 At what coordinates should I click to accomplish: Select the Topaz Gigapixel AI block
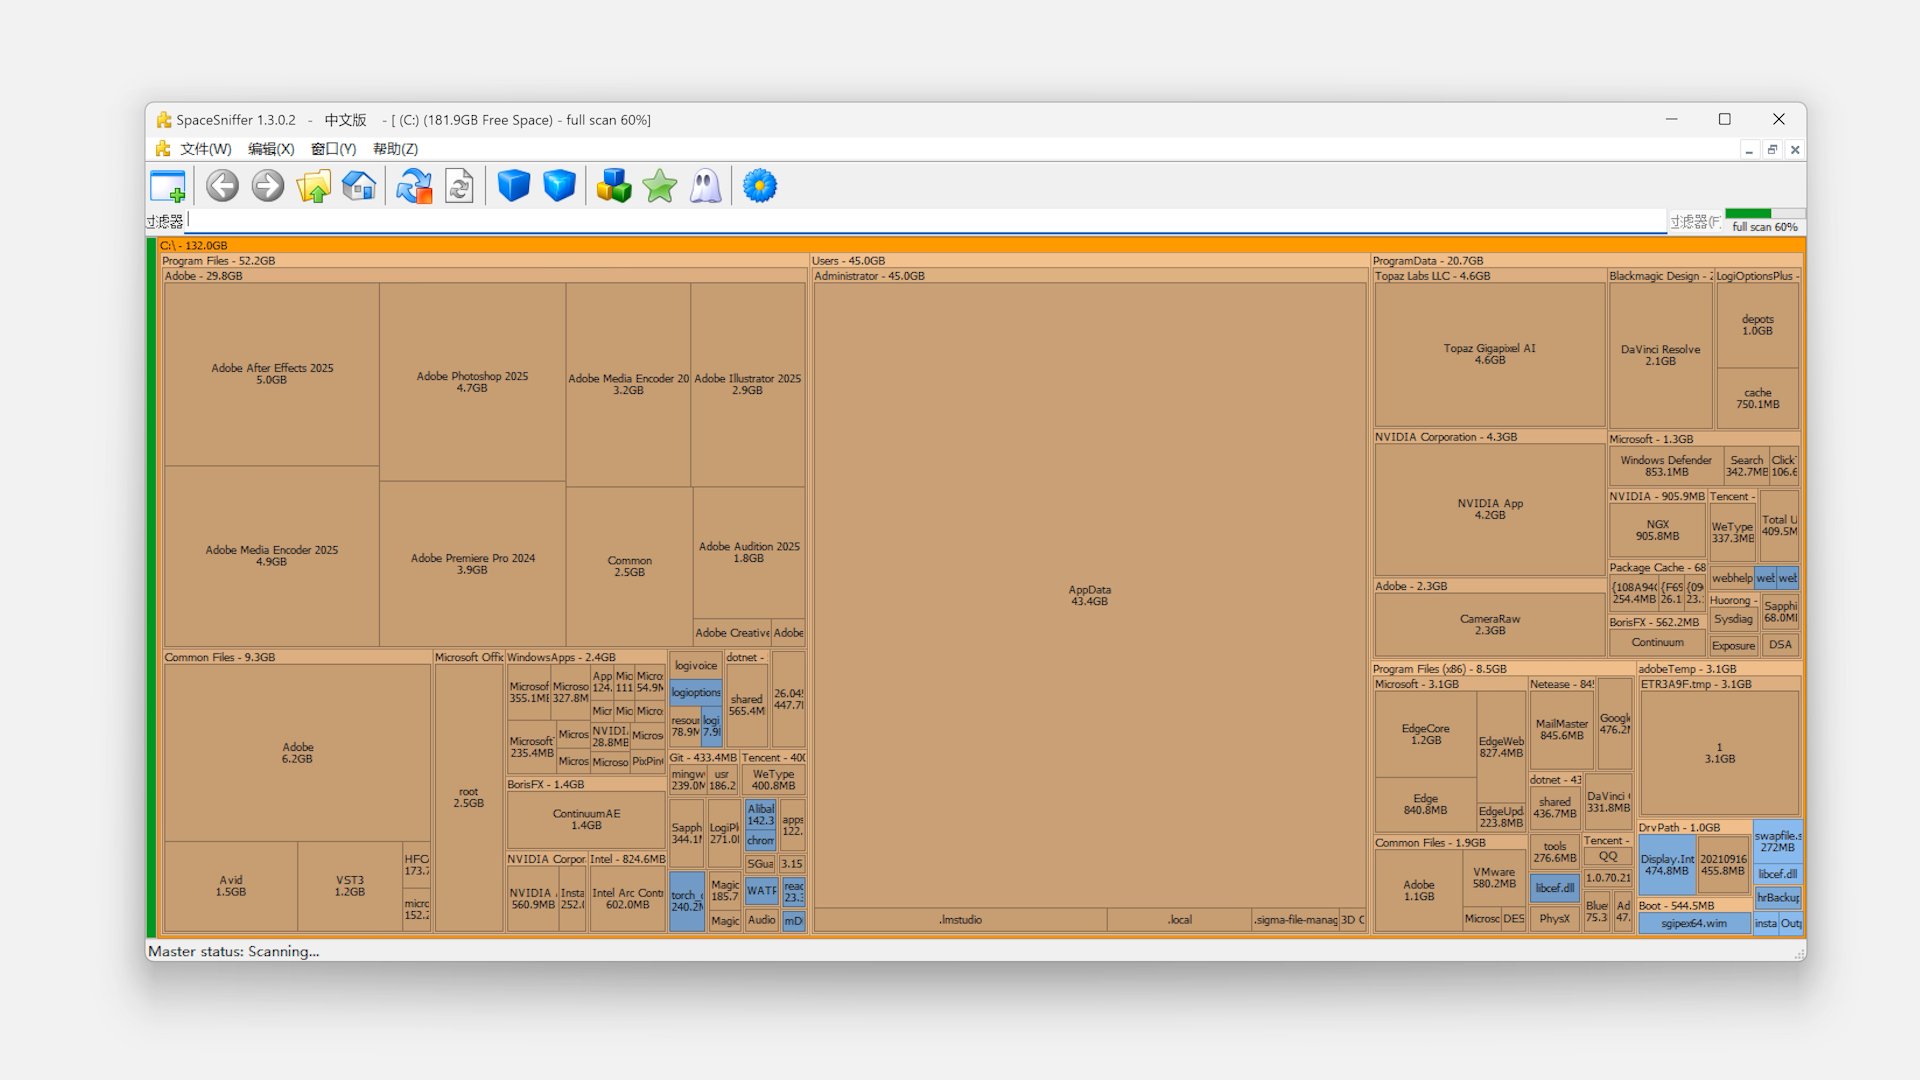[x=1489, y=354]
